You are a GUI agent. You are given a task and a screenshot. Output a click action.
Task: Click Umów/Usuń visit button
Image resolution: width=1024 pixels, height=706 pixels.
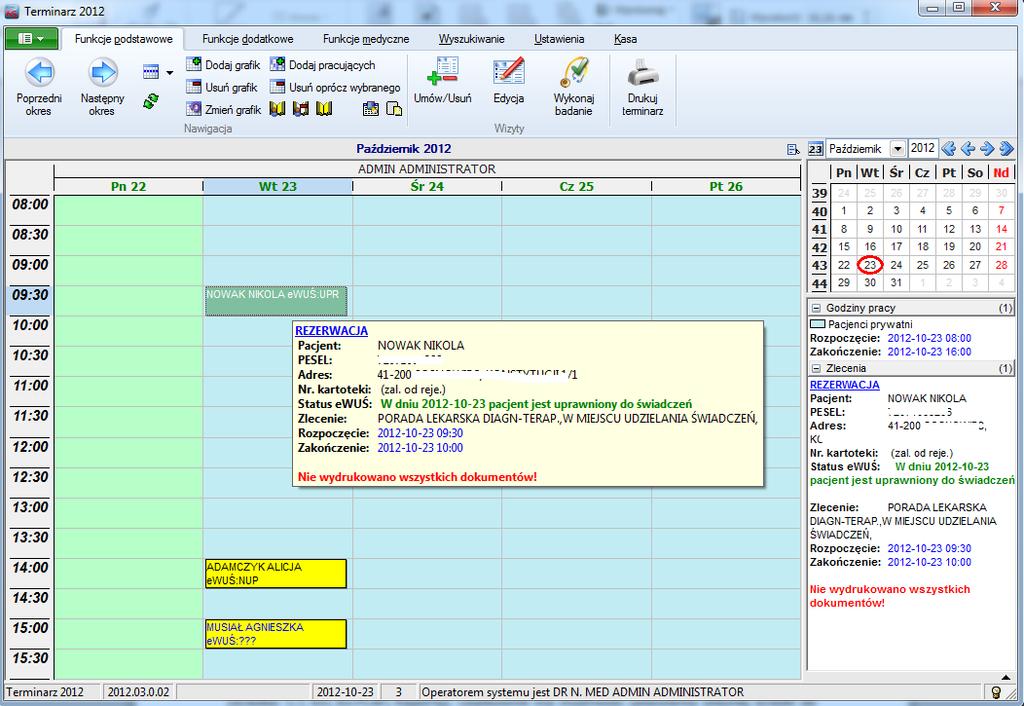tap(442, 80)
